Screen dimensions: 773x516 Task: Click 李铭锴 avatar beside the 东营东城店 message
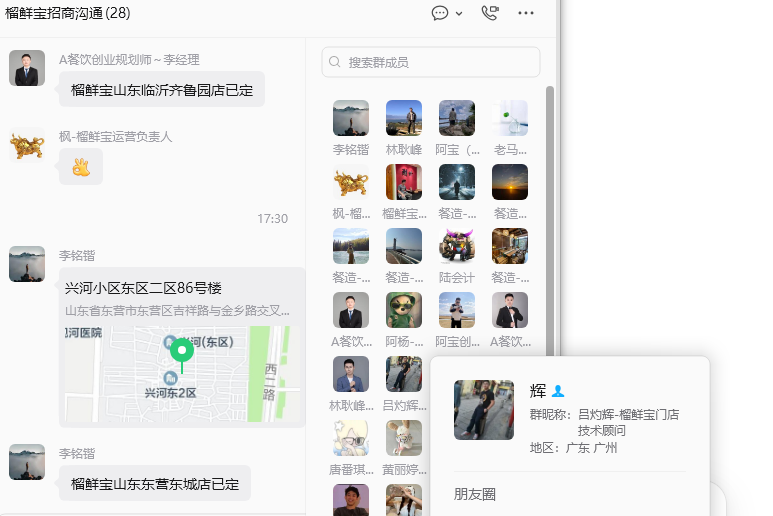pyautogui.click(x=27, y=462)
